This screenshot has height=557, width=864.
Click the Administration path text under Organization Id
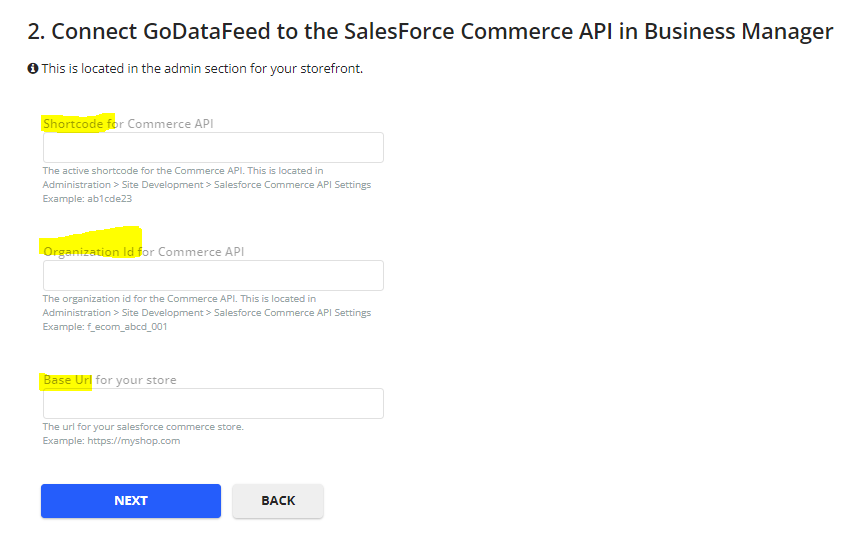[x=207, y=312]
